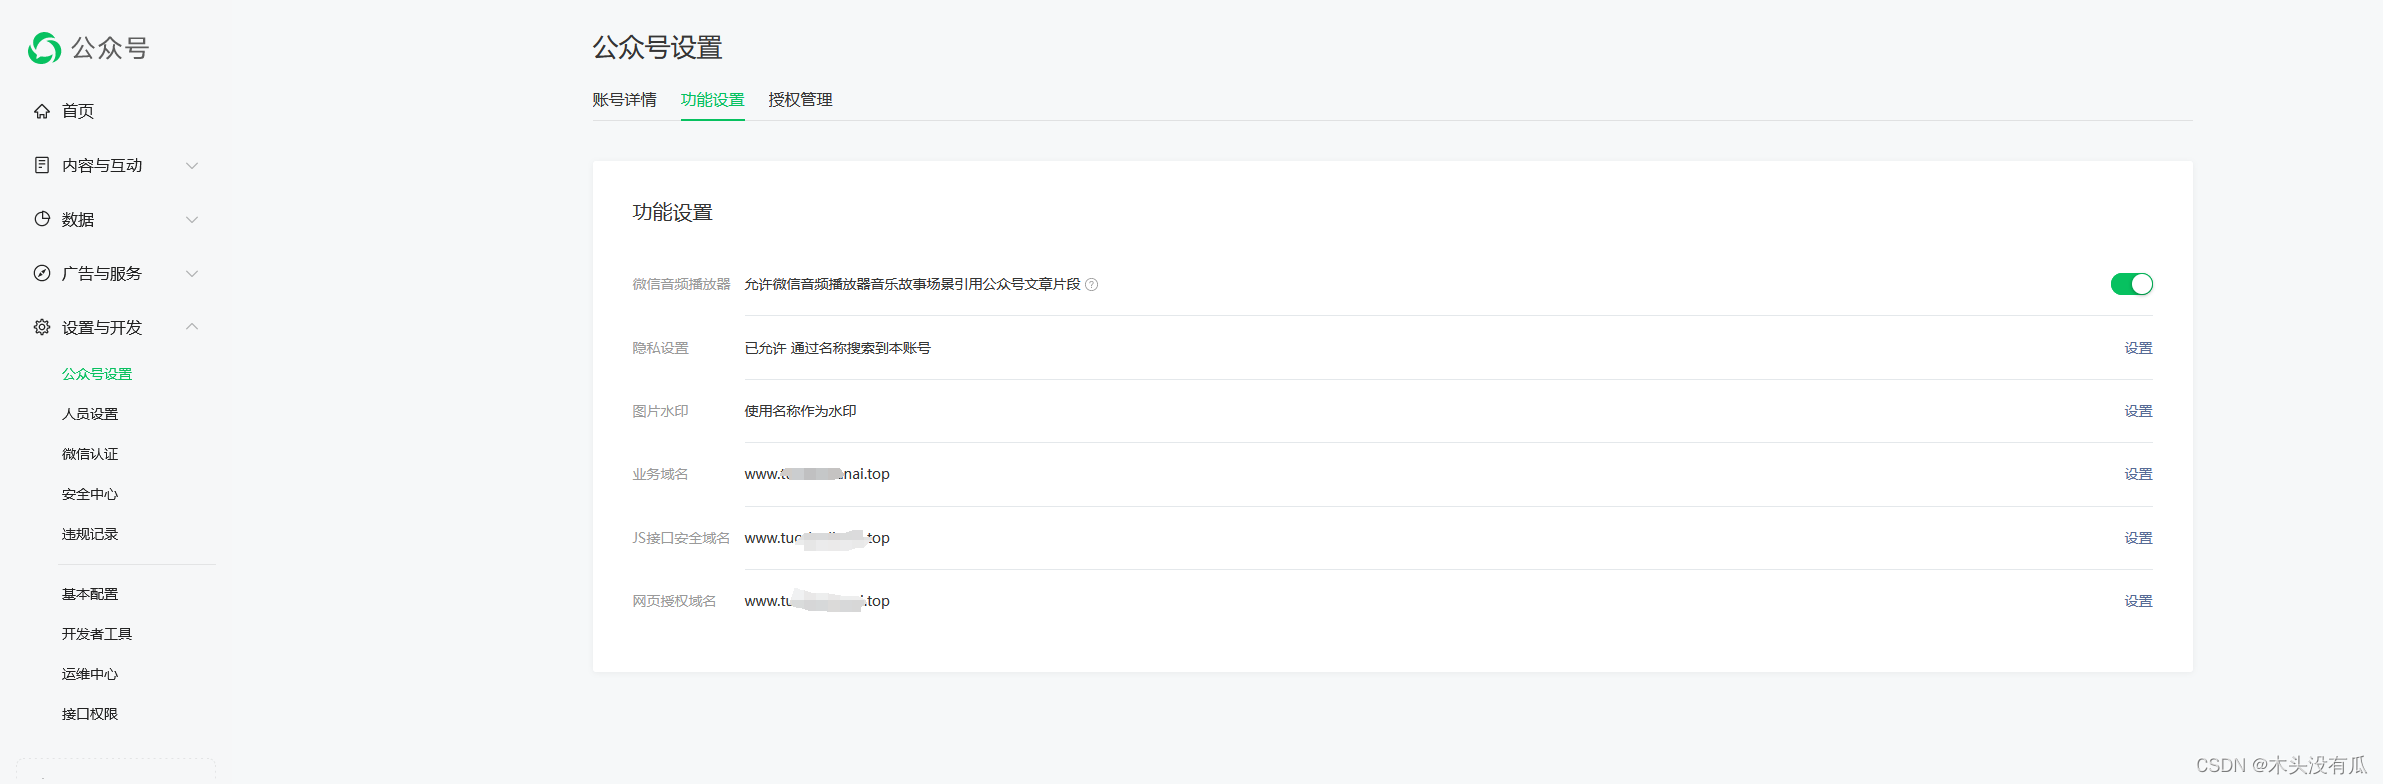Viewport: 2383px width, 784px height.
Task: Open 接口权限 sidebar item
Action: tap(90, 714)
